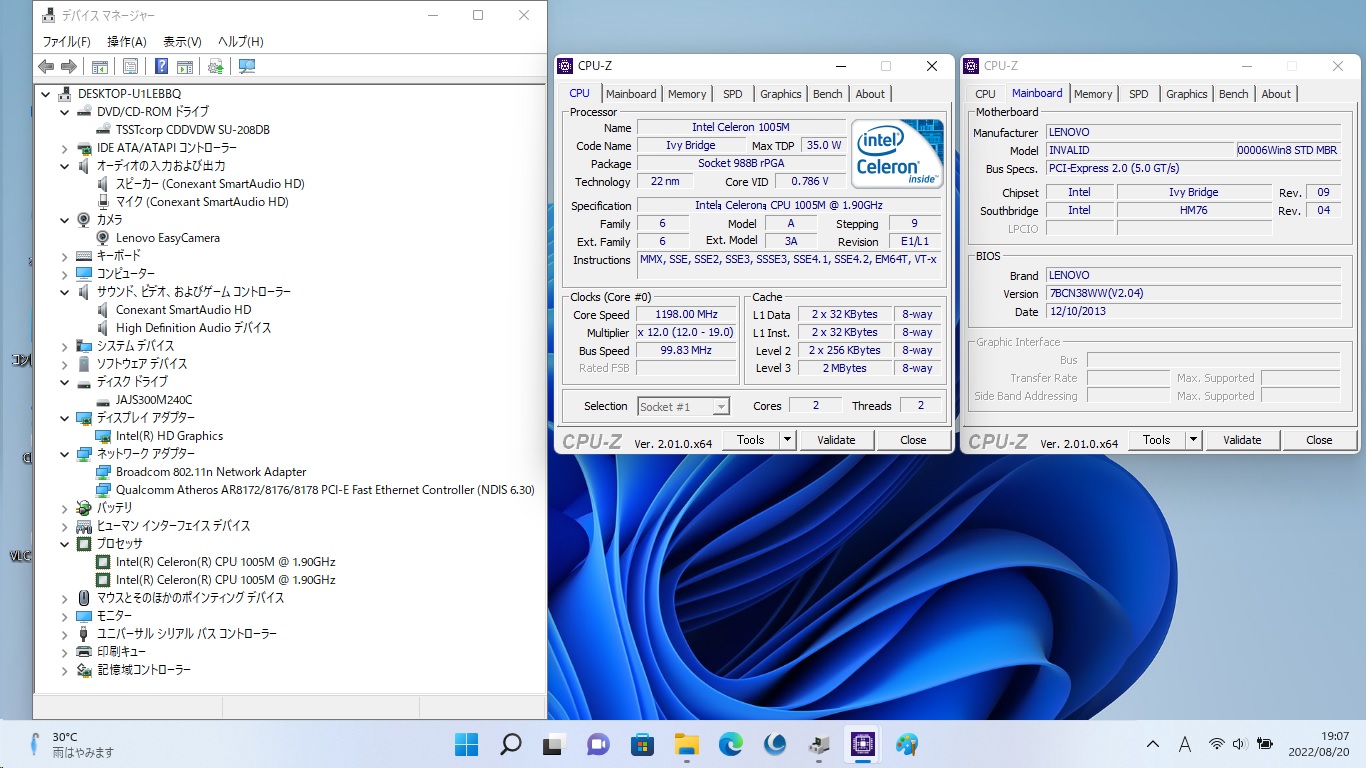Expand the バッテリ category

(65, 508)
